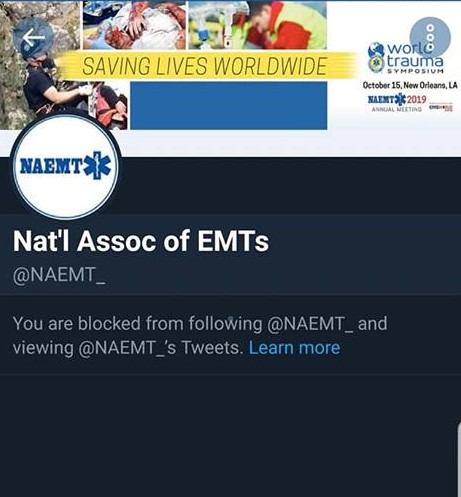Tap @NAEMT_ mention after the word following
Screen dimensions: 461x497
(310, 324)
